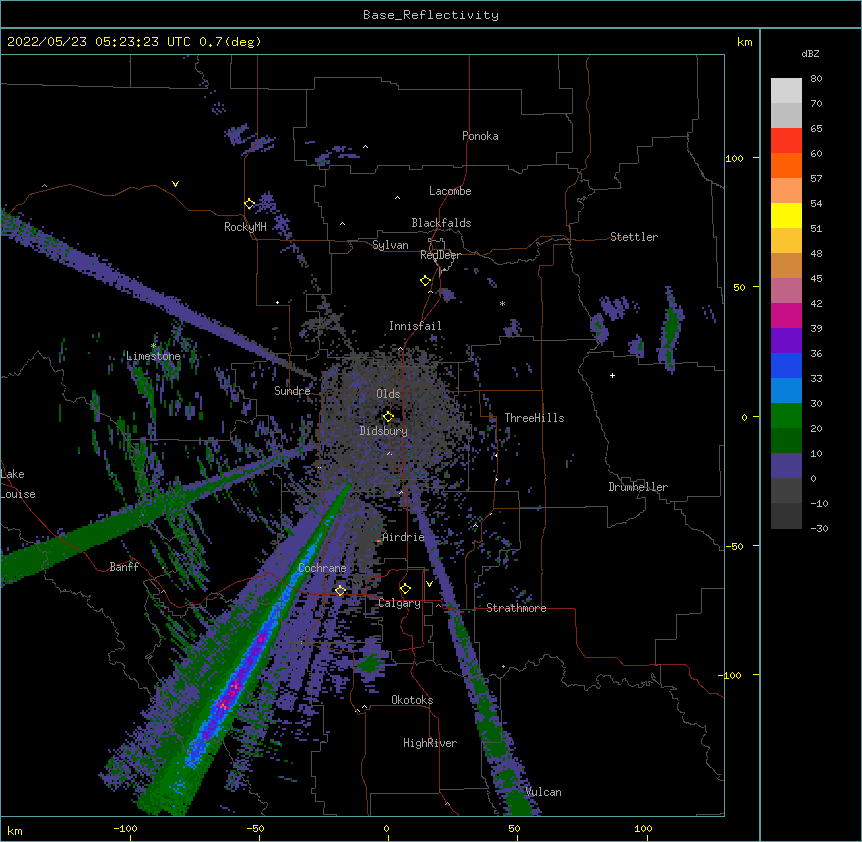The image size is (862, 842).
Task: Click the -30 value at bottom of dBZ scale
Action: click(819, 528)
